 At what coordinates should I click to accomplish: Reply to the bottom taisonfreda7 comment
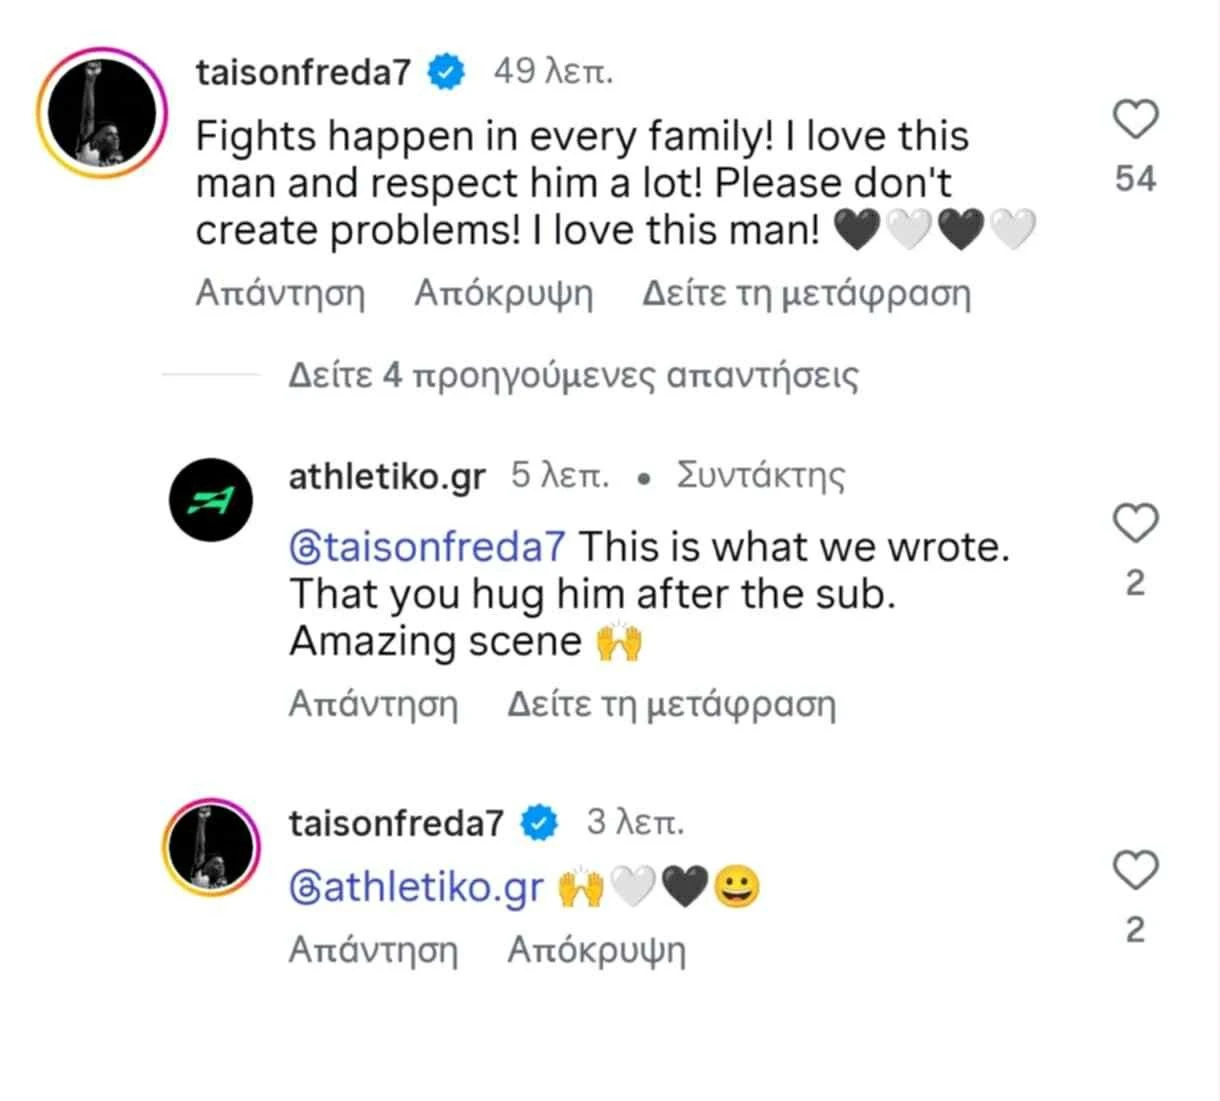[x=373, y=949]
